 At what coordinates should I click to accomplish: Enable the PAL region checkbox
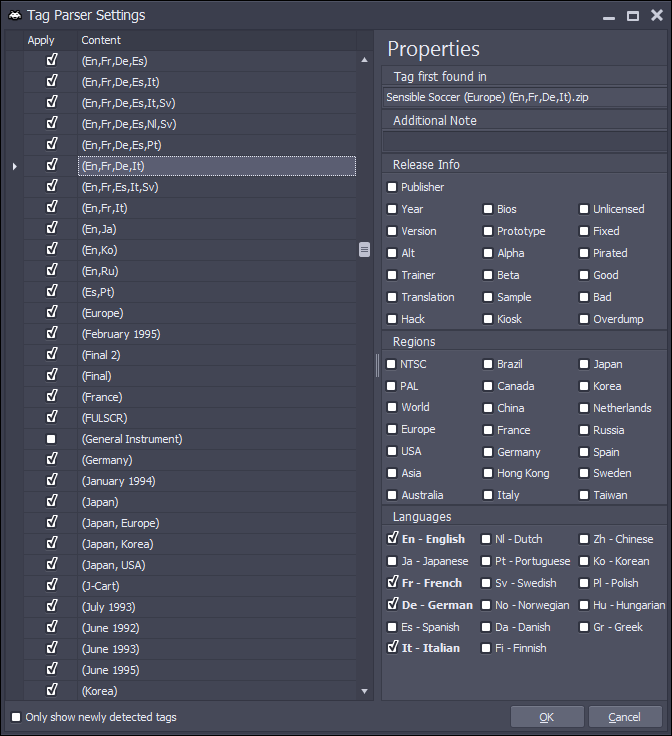[x=391, y=386]
